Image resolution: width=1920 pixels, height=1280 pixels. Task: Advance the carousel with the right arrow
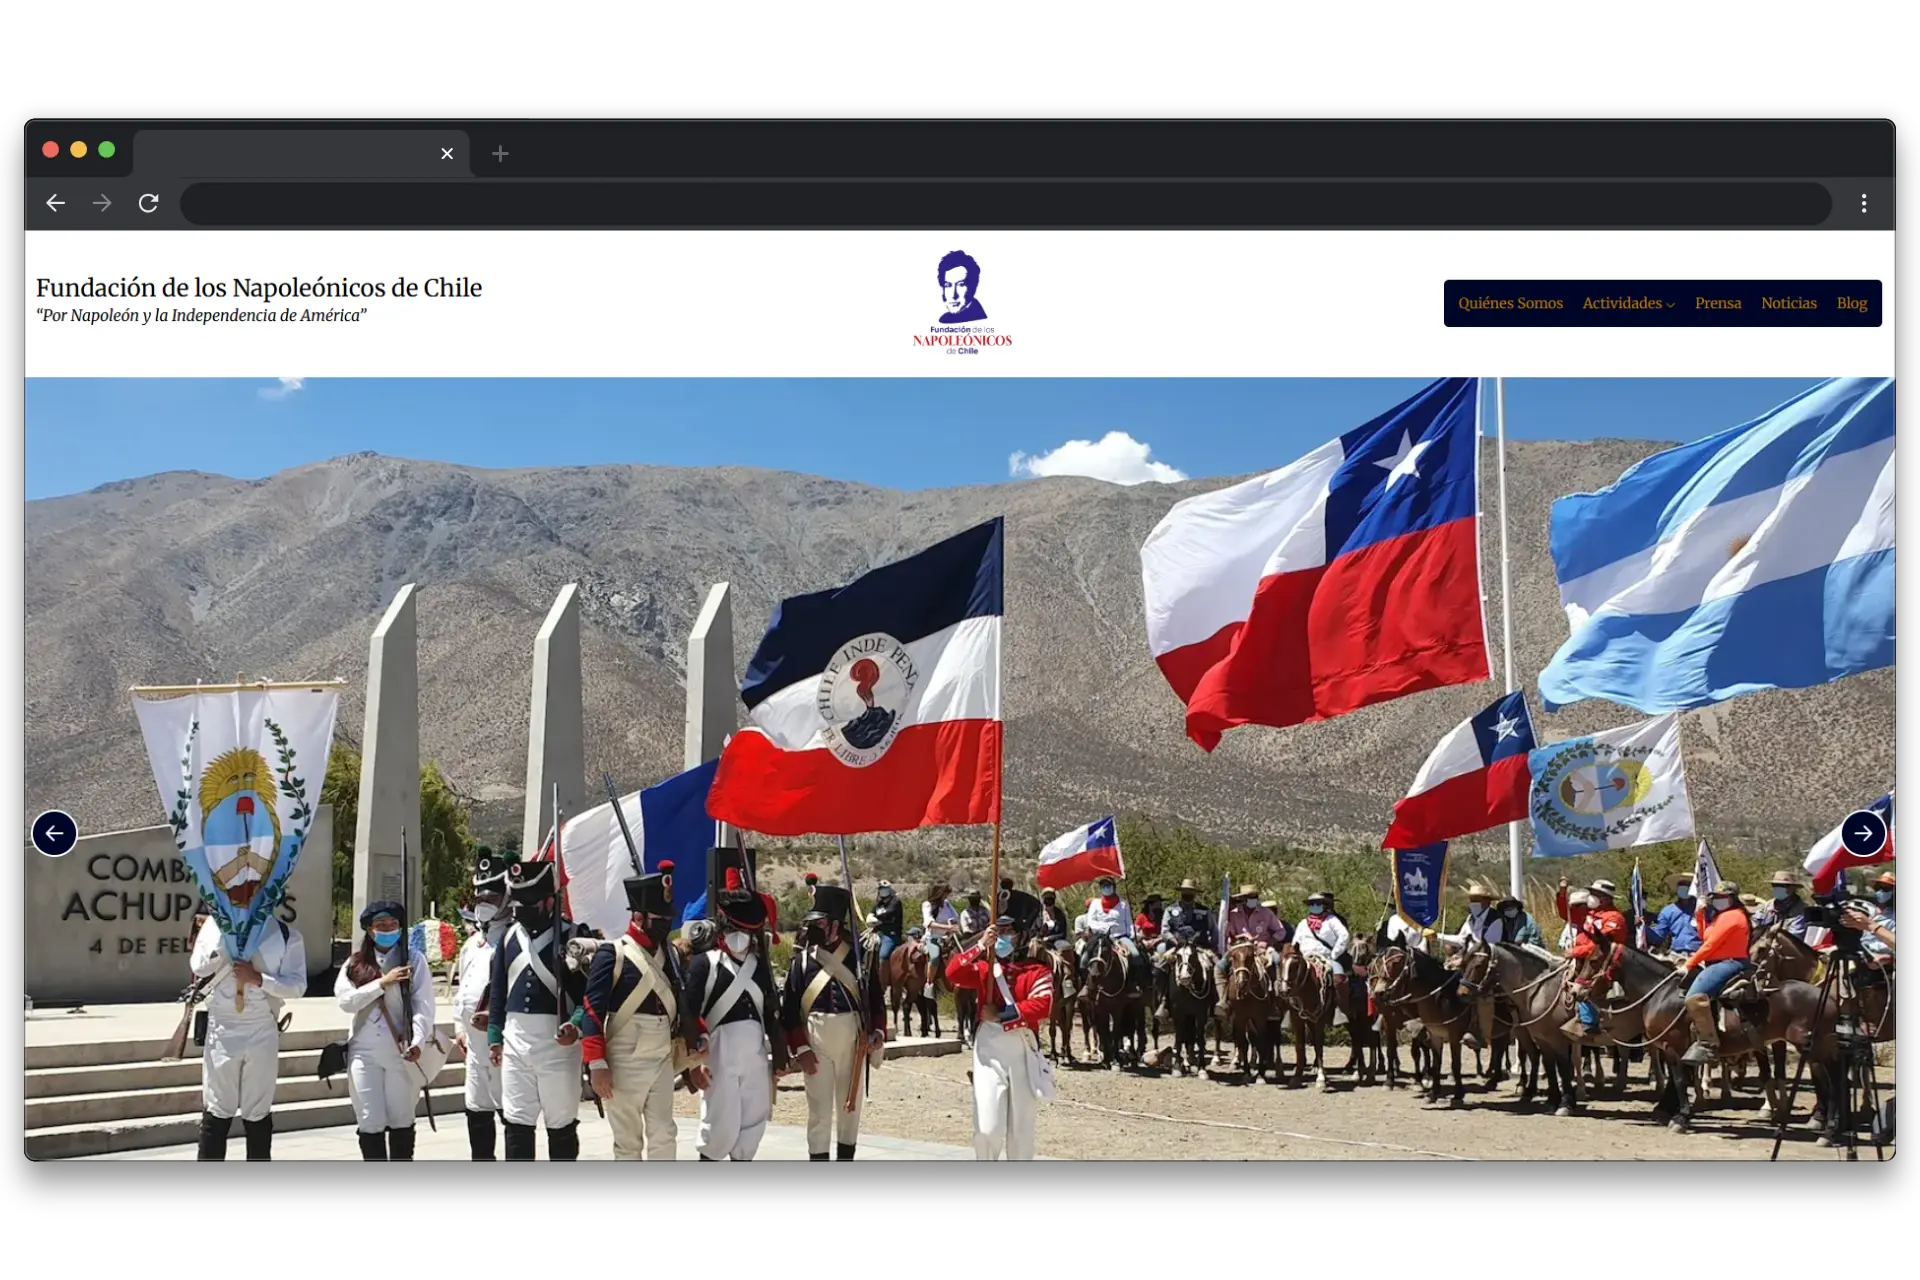(x=1864, y=833)
